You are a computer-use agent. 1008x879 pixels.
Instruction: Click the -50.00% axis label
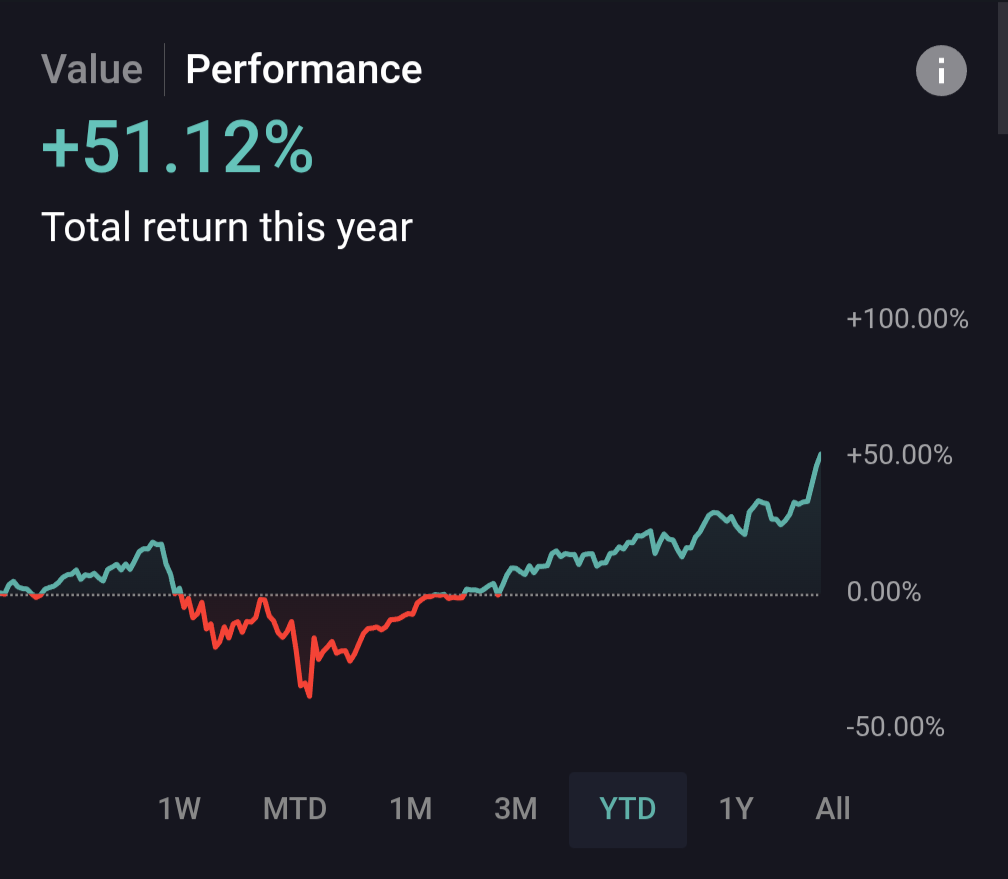click(895, 727)
